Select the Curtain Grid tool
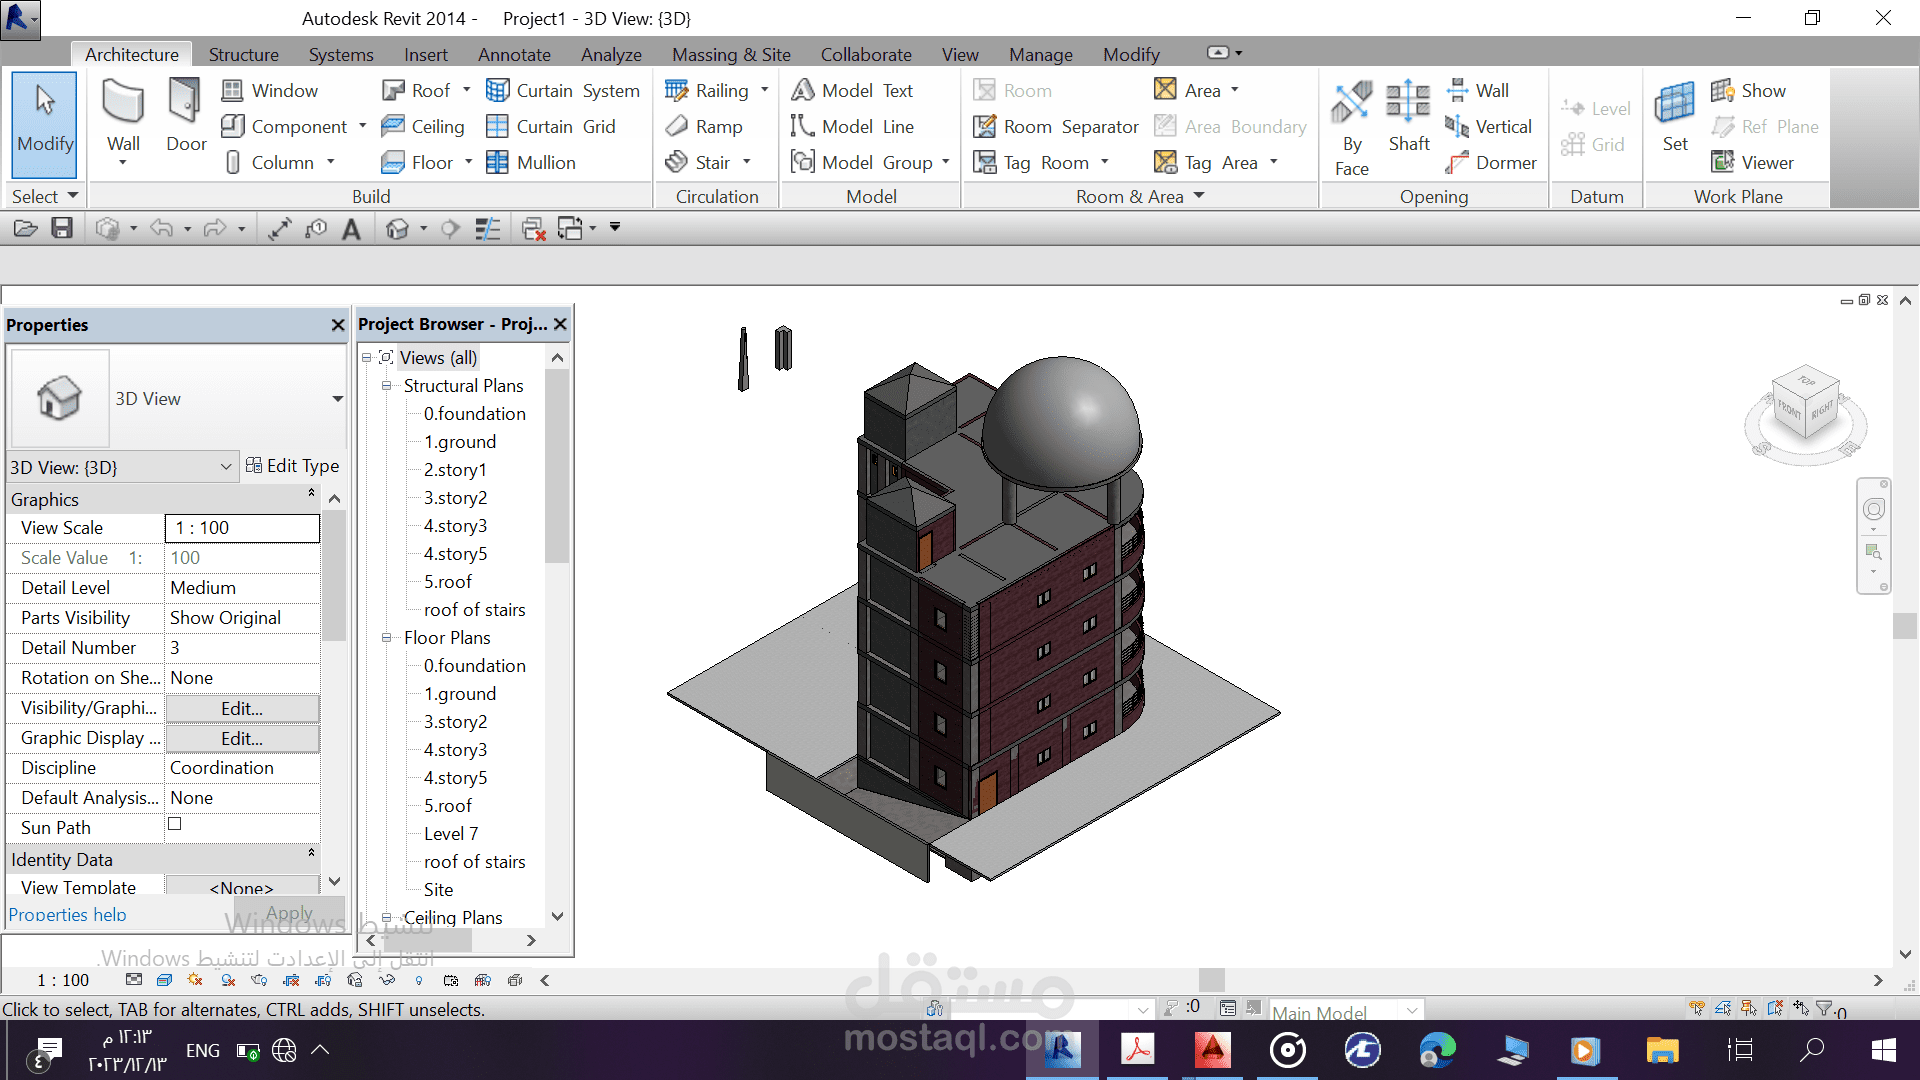1920x1080 pixels. [551, 126]
